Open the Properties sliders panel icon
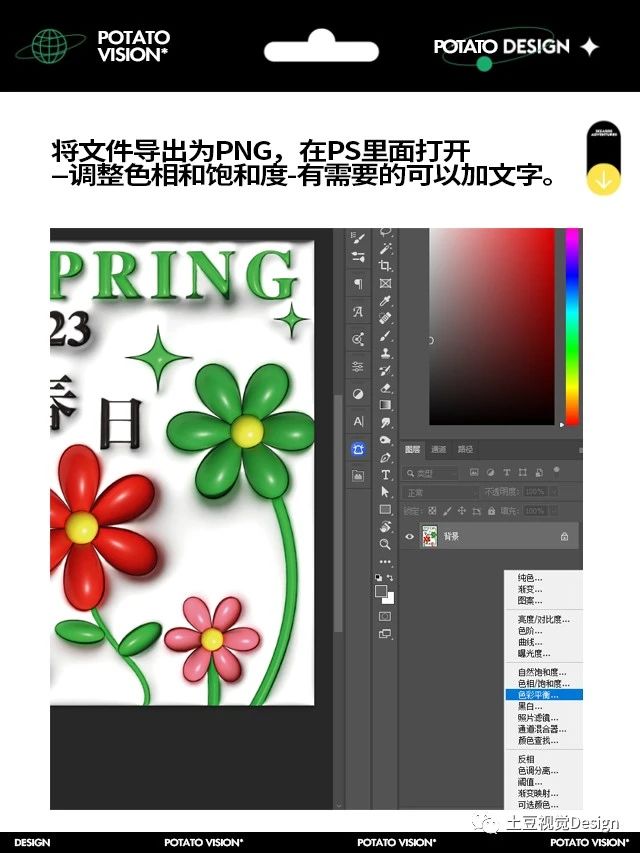This screenshot has height=853, width=640. [x=358, y=366]
